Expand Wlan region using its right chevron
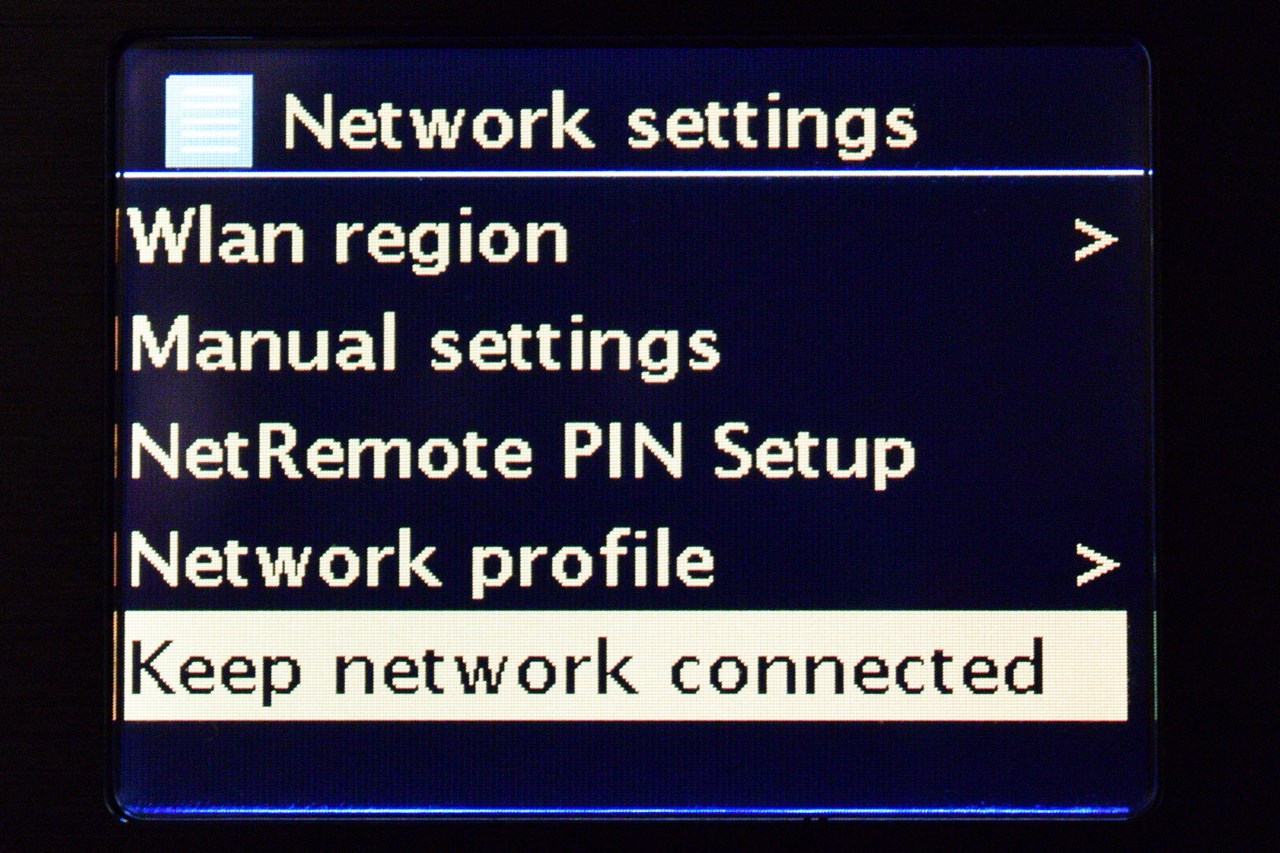This screenshot has height=853, width=1280. pos(1095,242)
